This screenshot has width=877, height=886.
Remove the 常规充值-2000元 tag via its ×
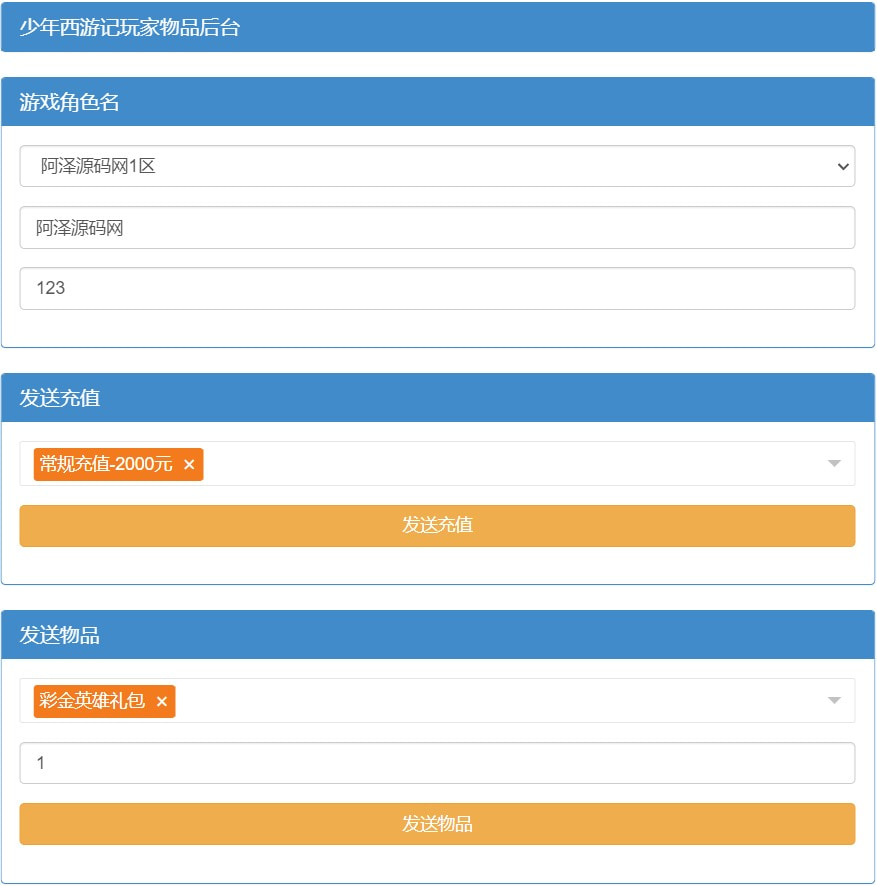pos(189,465)
